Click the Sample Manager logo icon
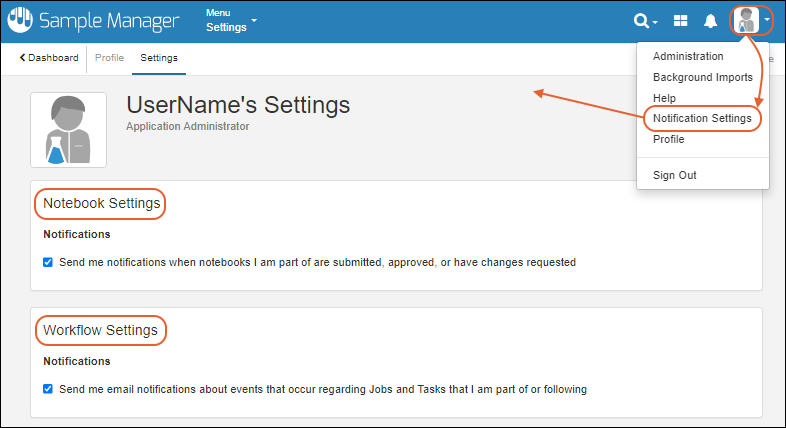This screenshot has width=786, height=428. [x=20, y=20]
